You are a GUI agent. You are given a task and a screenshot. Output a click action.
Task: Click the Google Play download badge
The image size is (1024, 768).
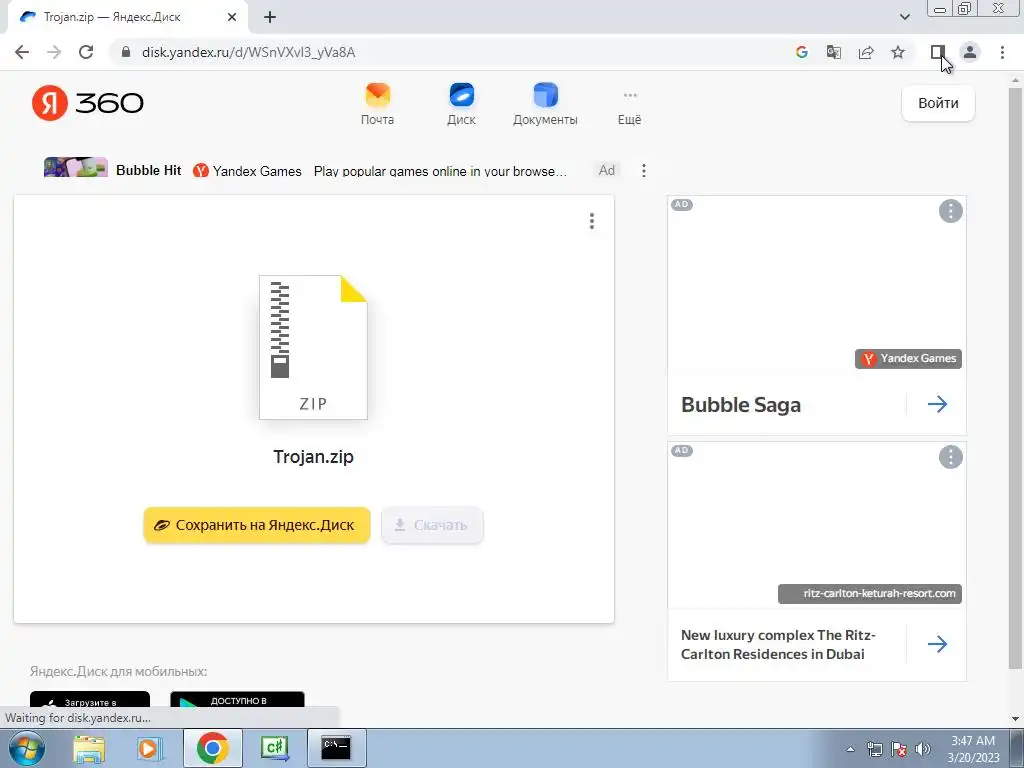[x=237, y=700]
